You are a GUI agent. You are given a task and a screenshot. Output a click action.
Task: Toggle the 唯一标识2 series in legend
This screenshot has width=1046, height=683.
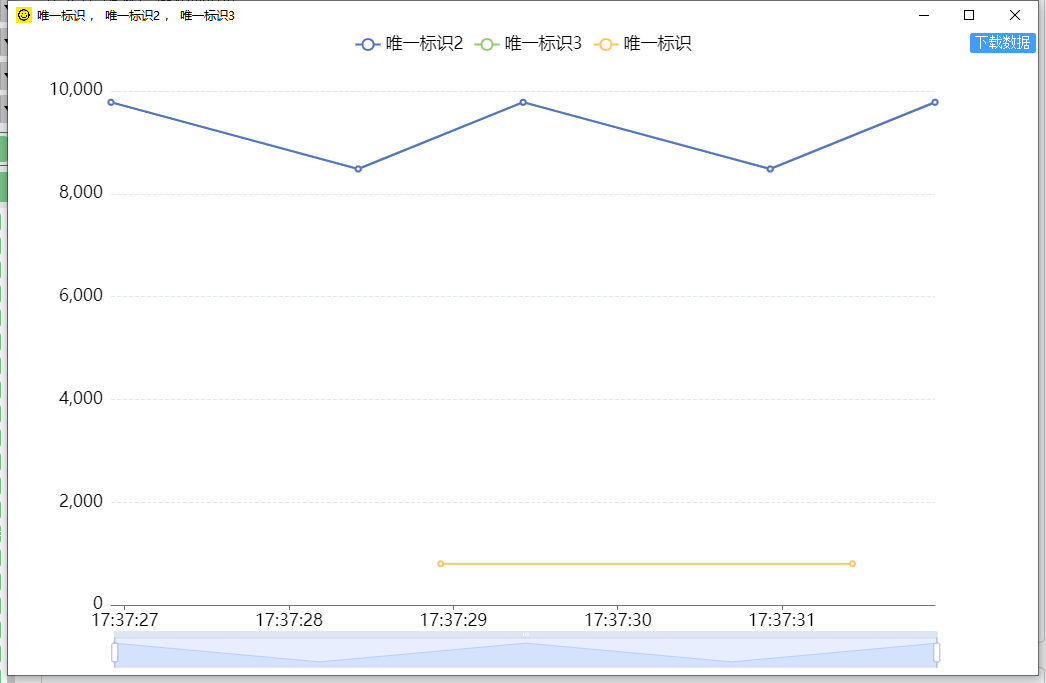[409, 44]
